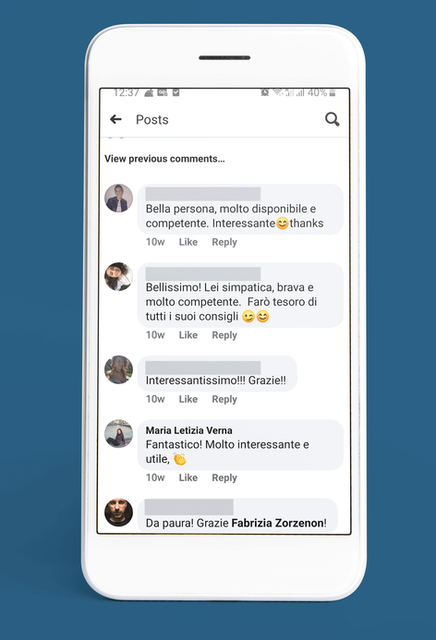Open avatar beside 'Interessantissimo!!!' comment
This screenshot has width=436, height=640.
pyautogui.click(x=118, y=370)
